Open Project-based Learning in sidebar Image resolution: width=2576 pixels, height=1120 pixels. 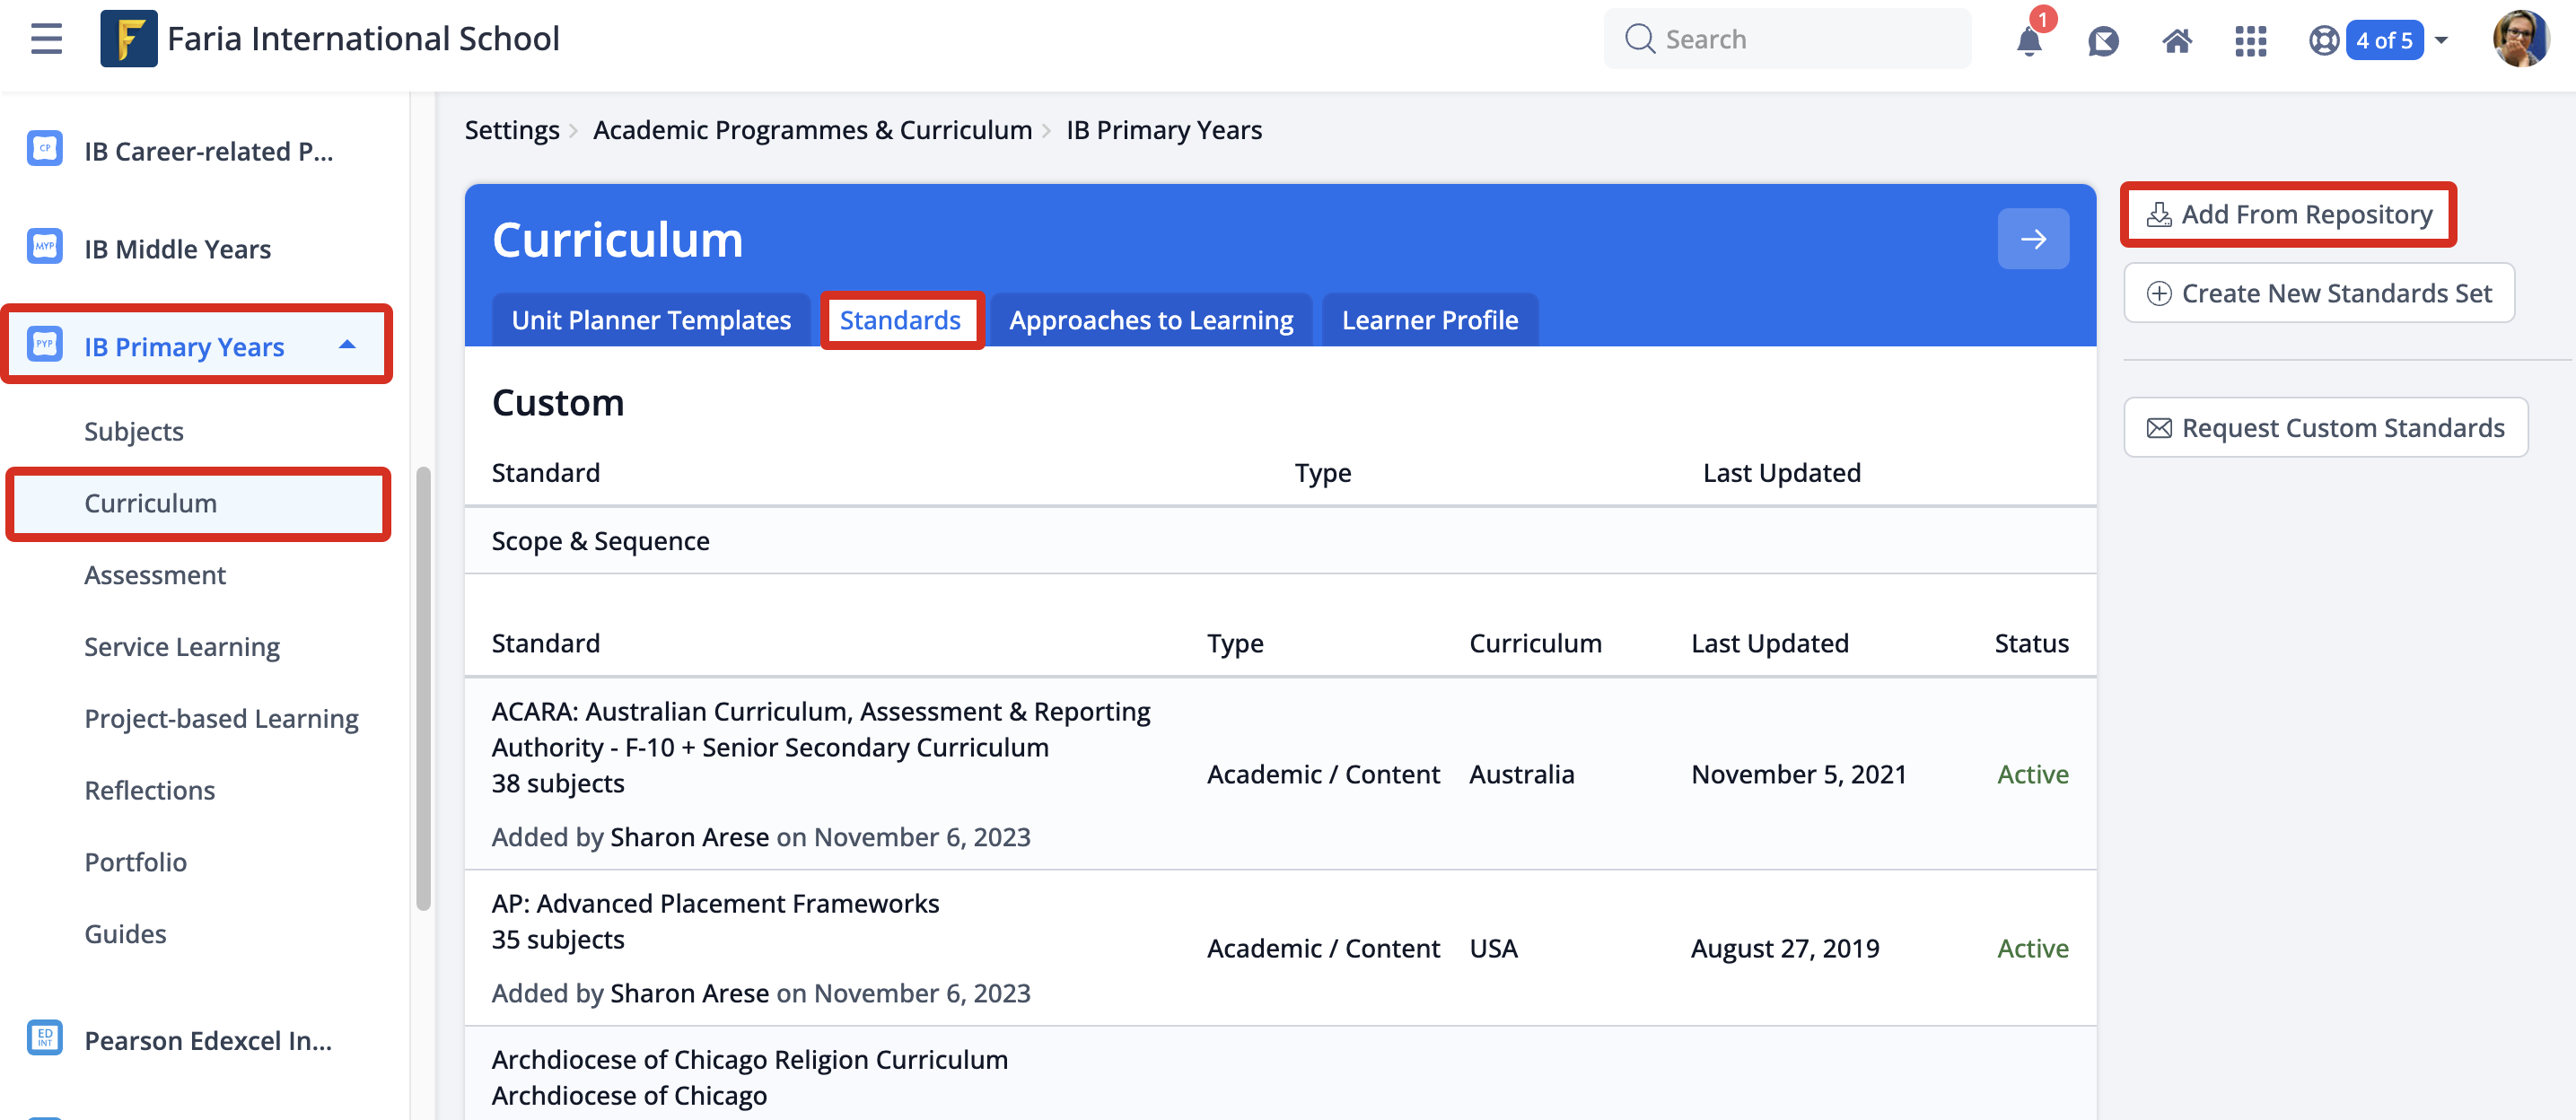coord(221,718)
